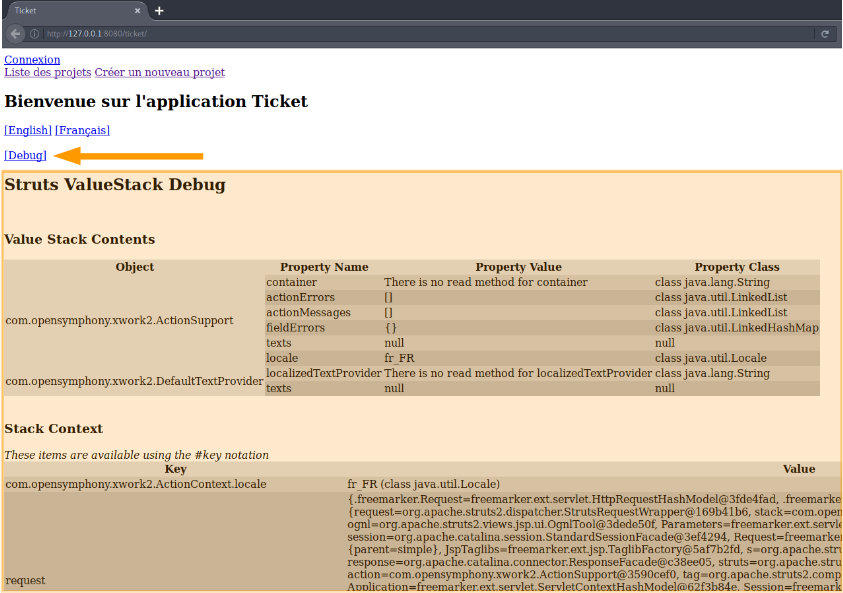Click the Value Stack Contents heading
The height and width of the screenshot is (593, 843).
pos(80,239)
